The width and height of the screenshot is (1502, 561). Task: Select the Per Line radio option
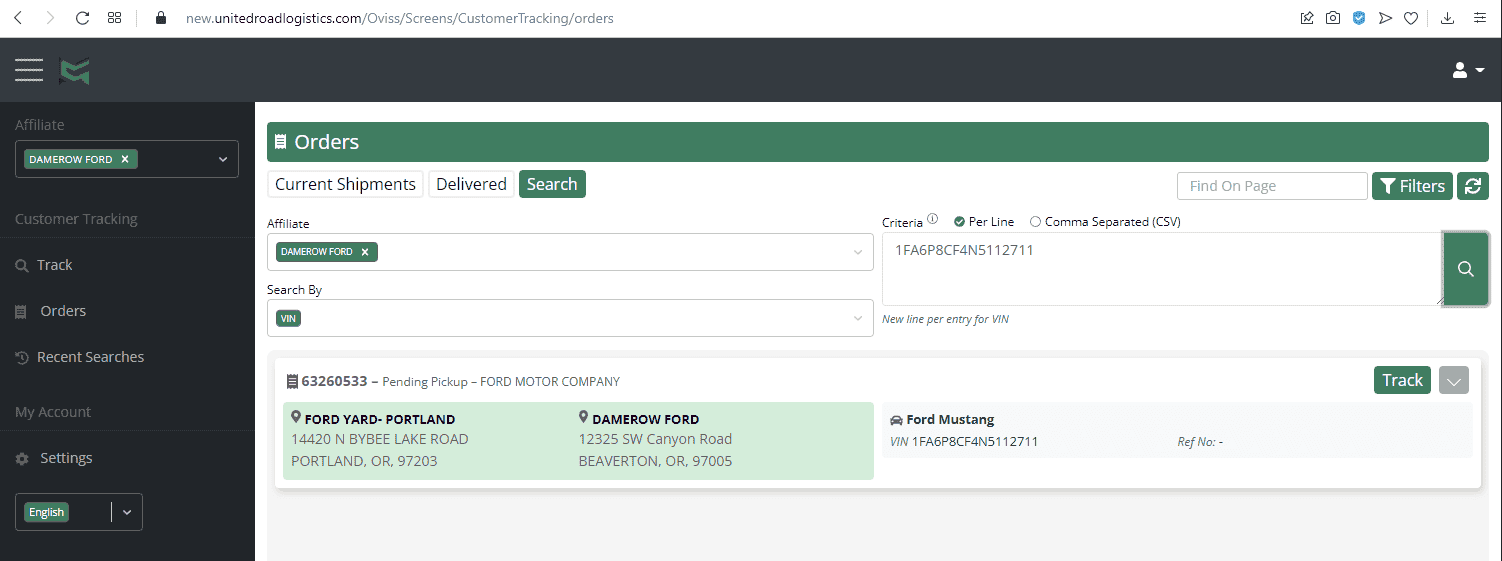click(x=959, y=221)
